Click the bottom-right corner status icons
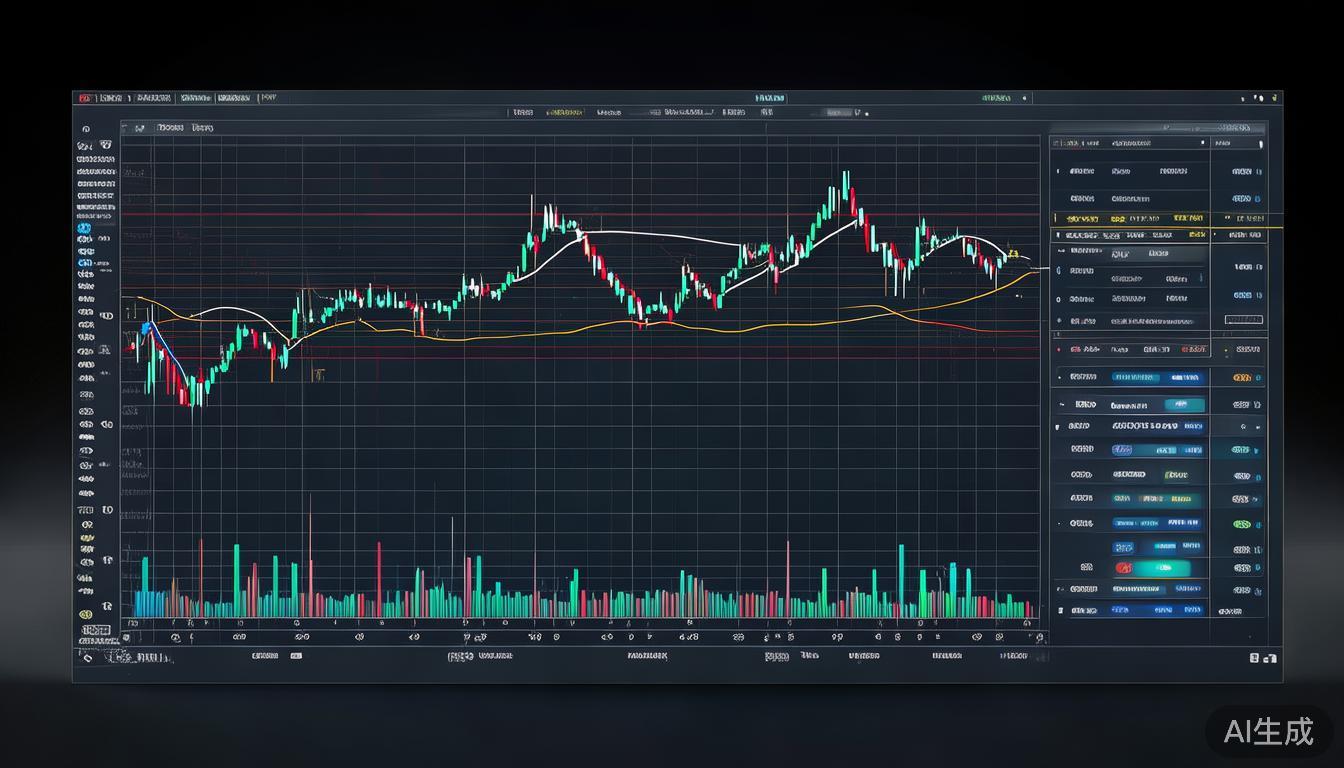This screenshot has height=768, width=1344. tap(1262, 658)
